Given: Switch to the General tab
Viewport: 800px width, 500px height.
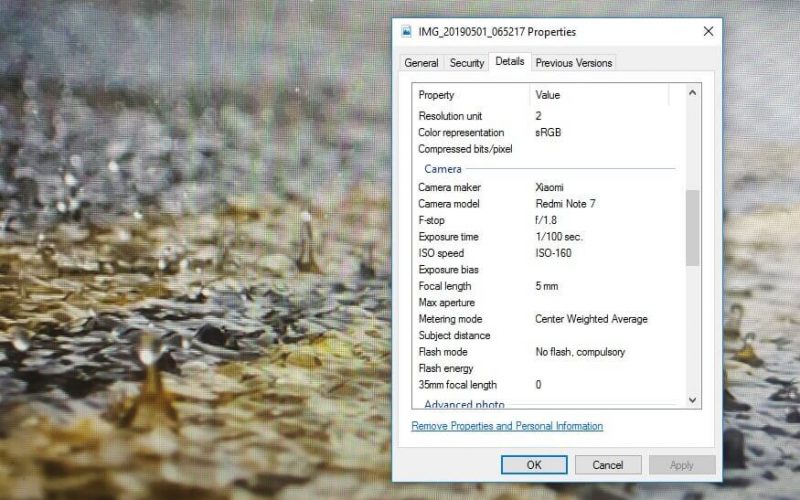Looking at the screenshot, I should coord(421,63).
